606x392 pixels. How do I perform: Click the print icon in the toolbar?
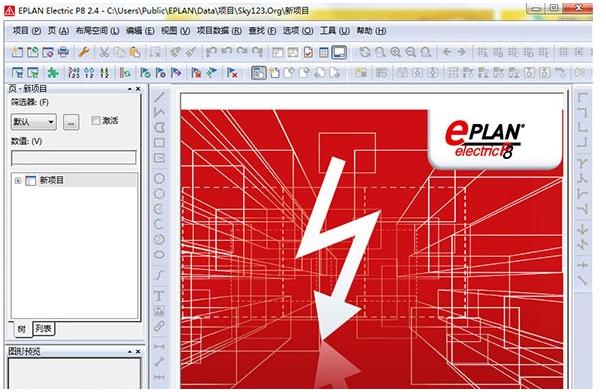coord(63,52)
